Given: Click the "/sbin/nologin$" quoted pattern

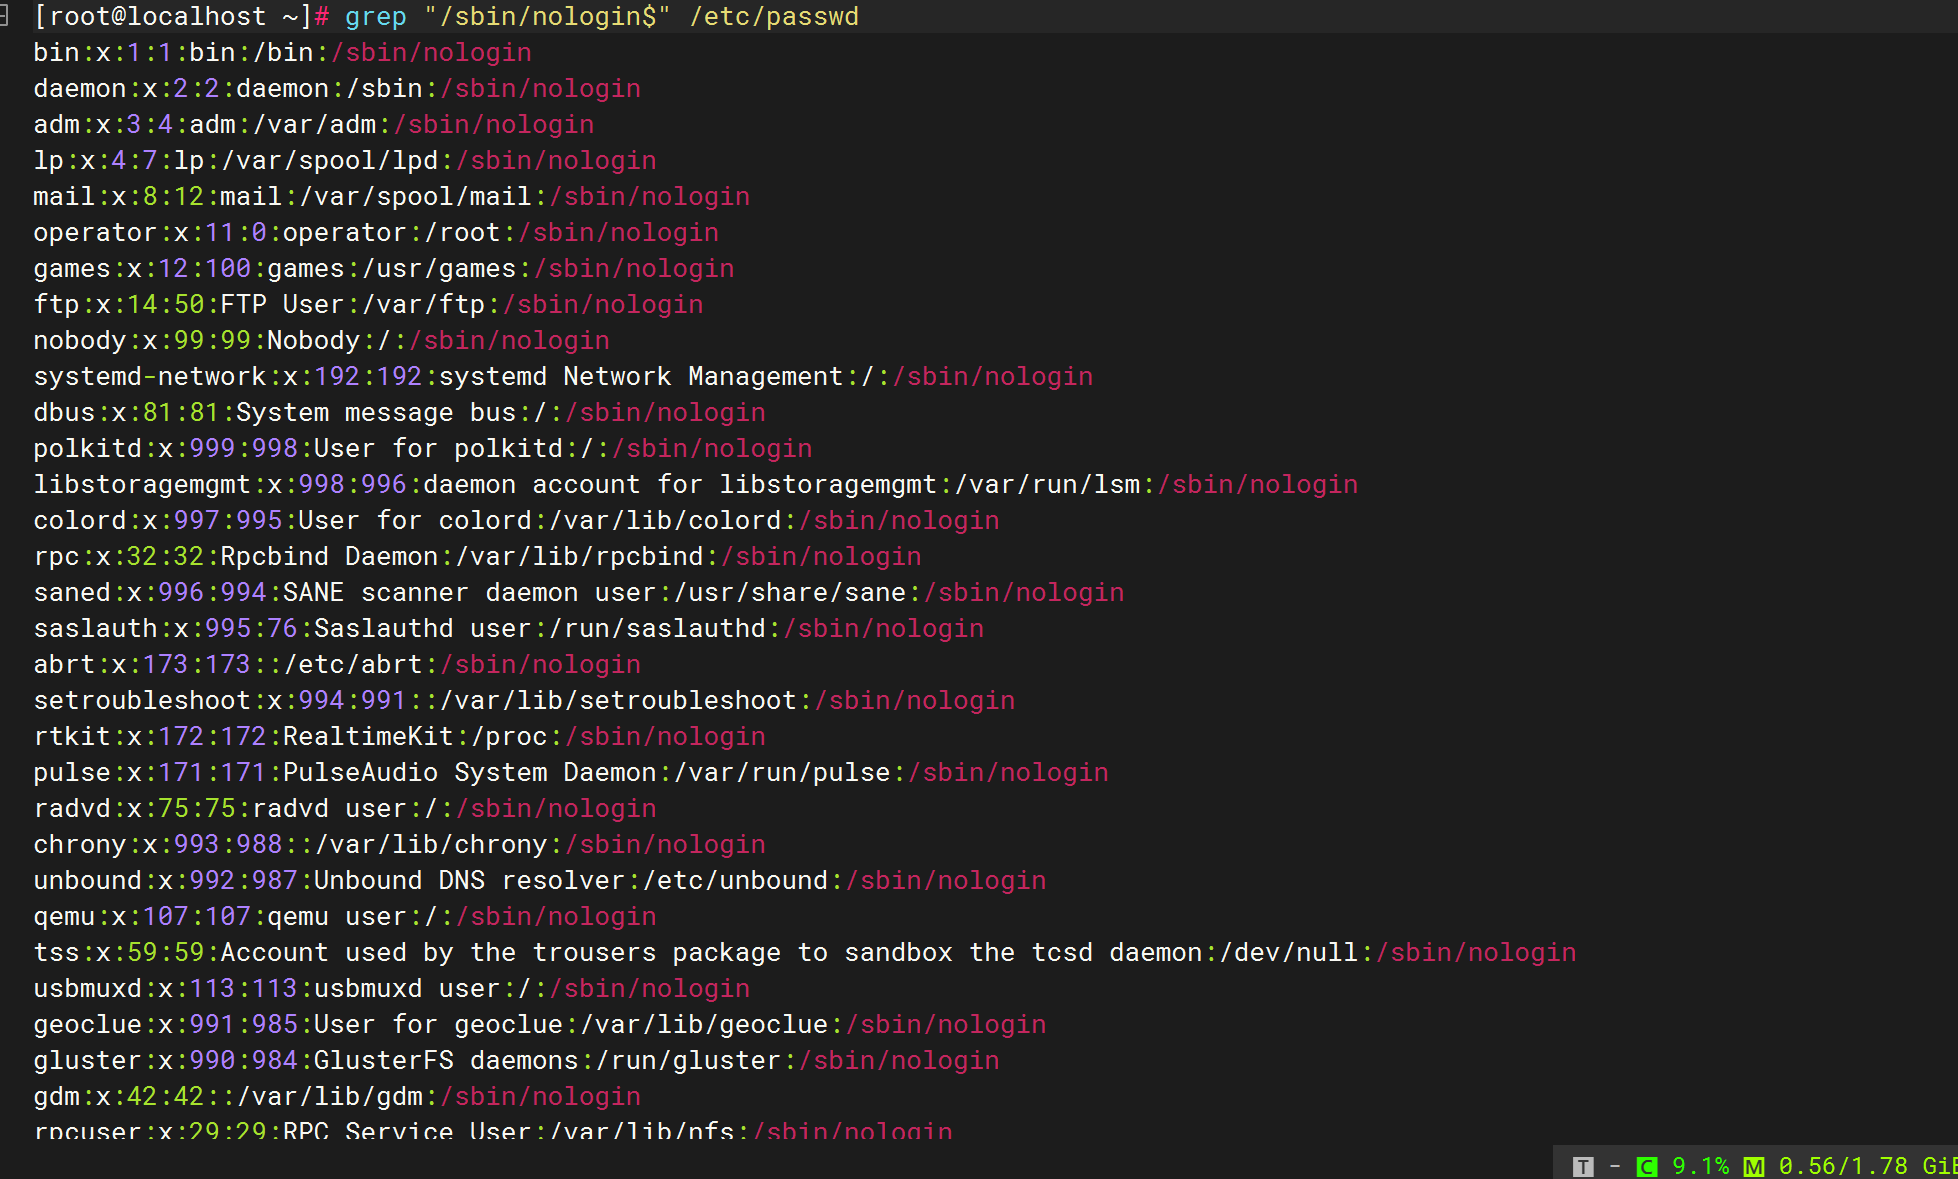Looking at the screenshot, I should pyautogui.click(x=547, y=17).
